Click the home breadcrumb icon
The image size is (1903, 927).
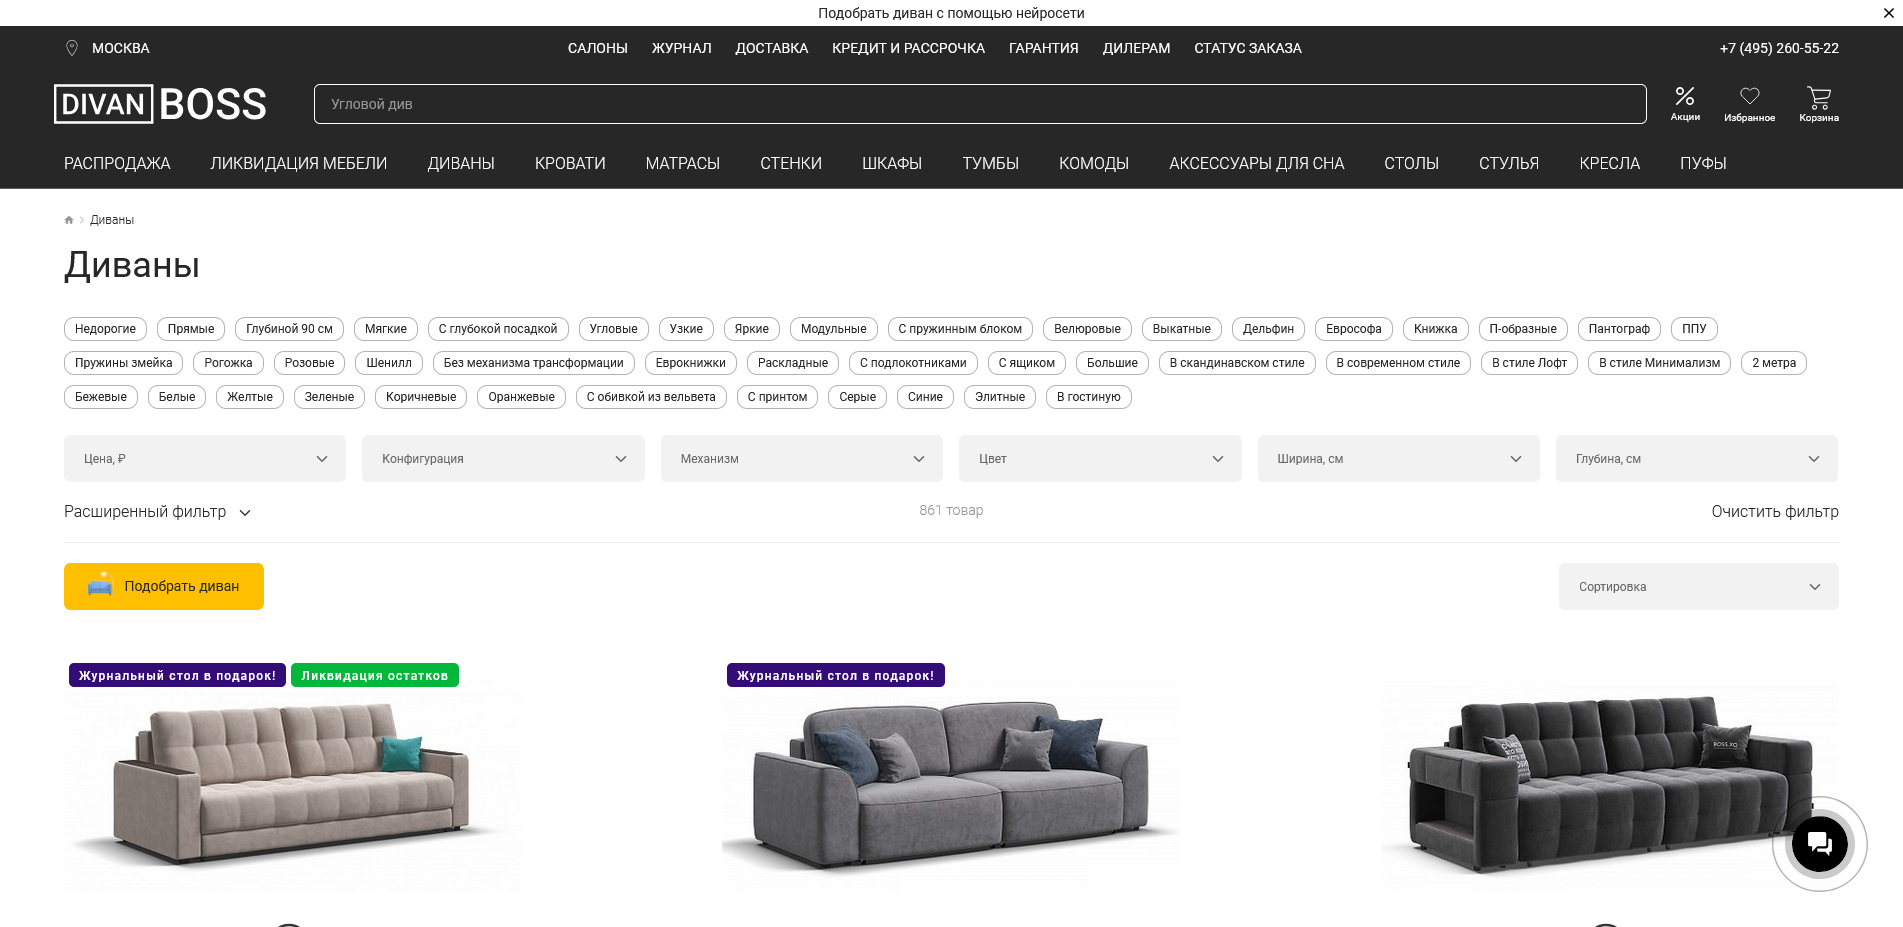coord(69,220)
